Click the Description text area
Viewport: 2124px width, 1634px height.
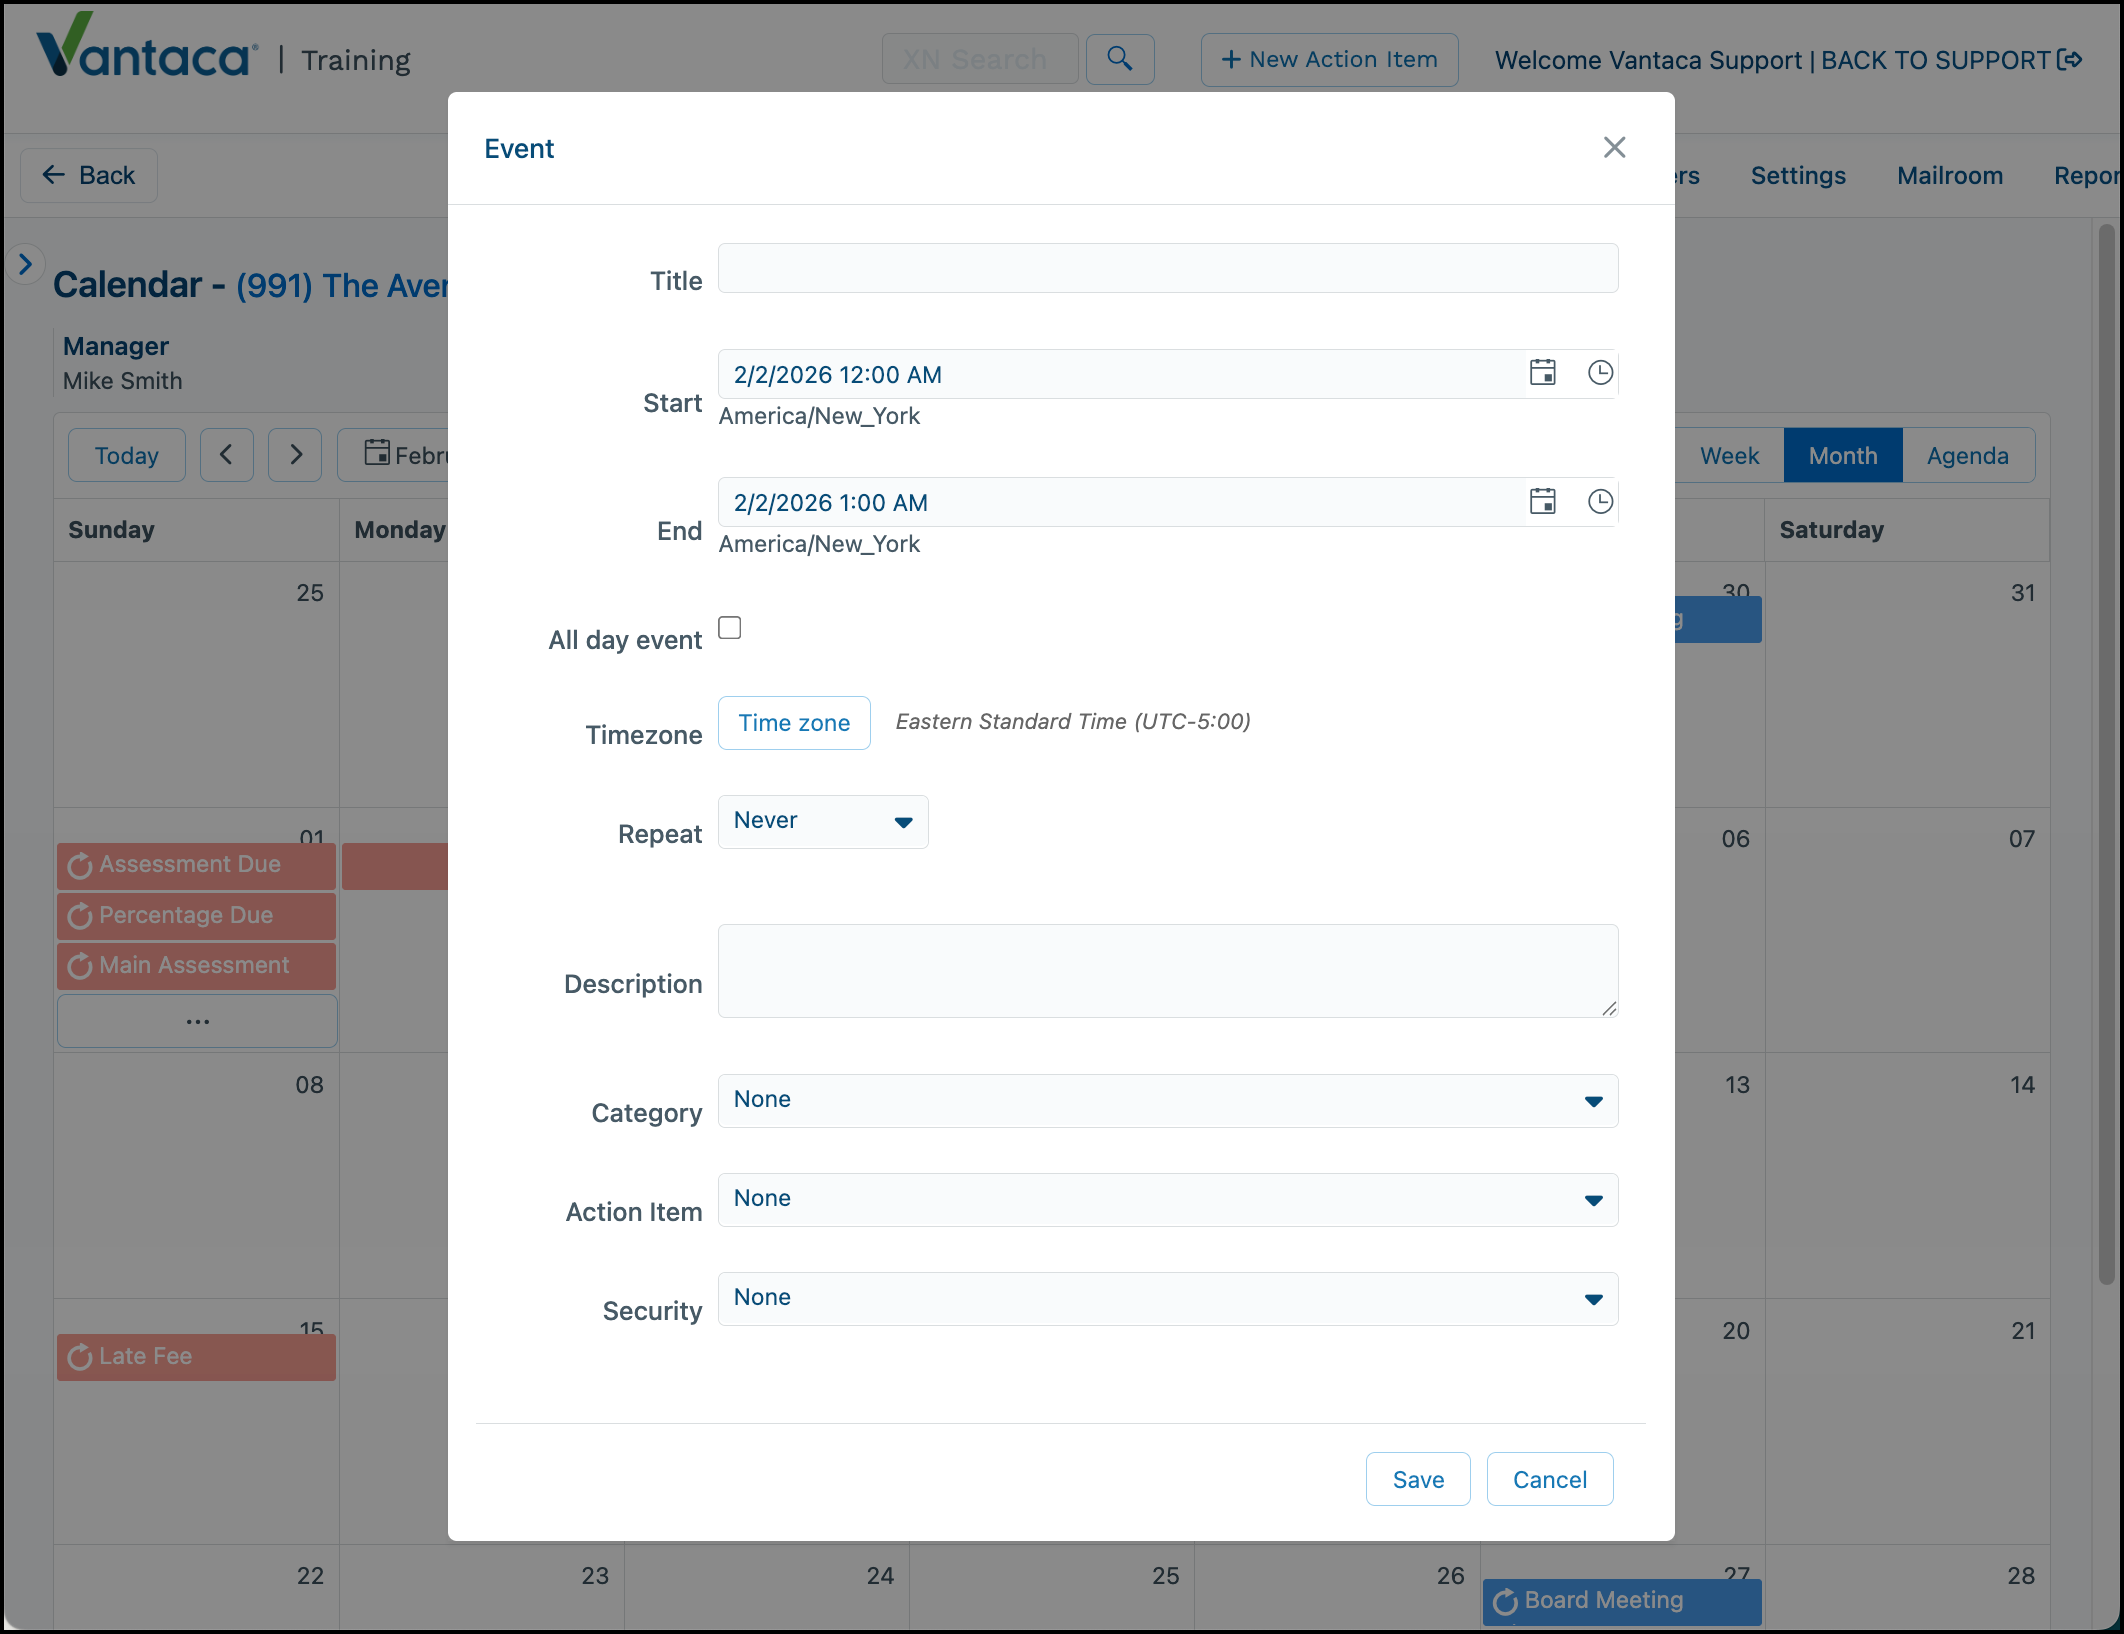click(1168, 971)
